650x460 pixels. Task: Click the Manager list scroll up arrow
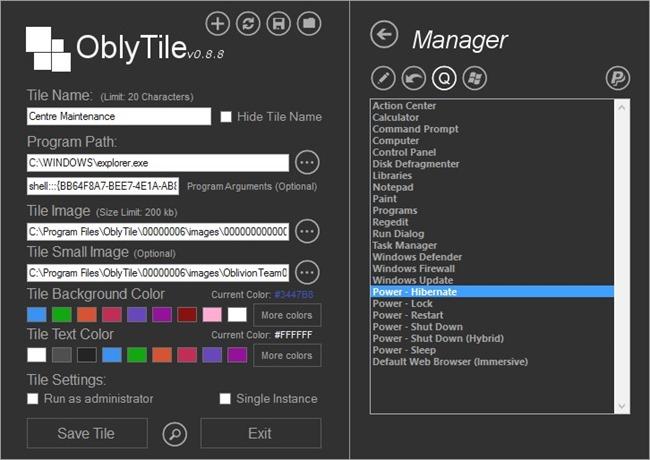621,107
